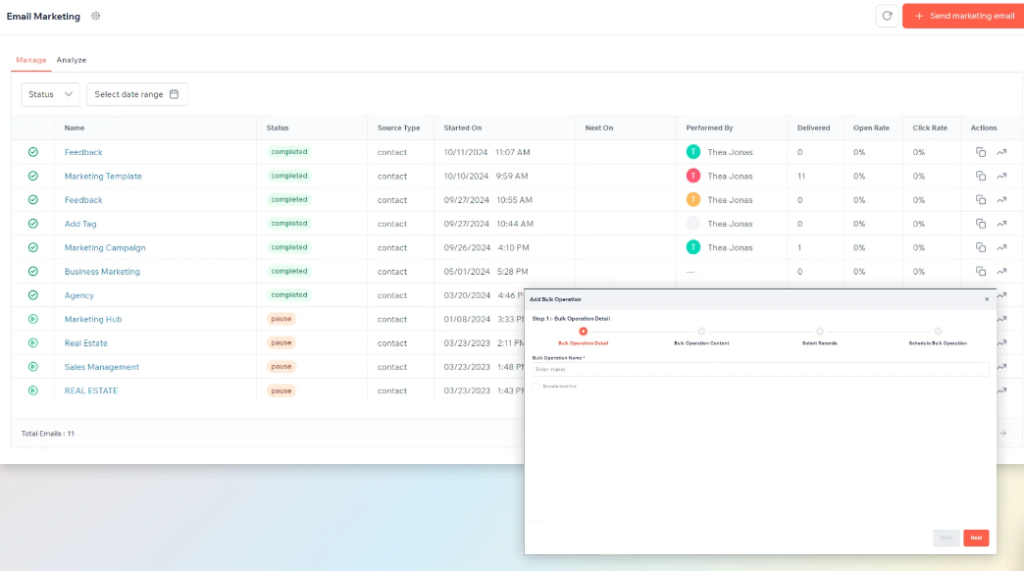This screenshot has height=571, width=1024.
Task: Click the Click Rate column header
Action: pos(930,128)
